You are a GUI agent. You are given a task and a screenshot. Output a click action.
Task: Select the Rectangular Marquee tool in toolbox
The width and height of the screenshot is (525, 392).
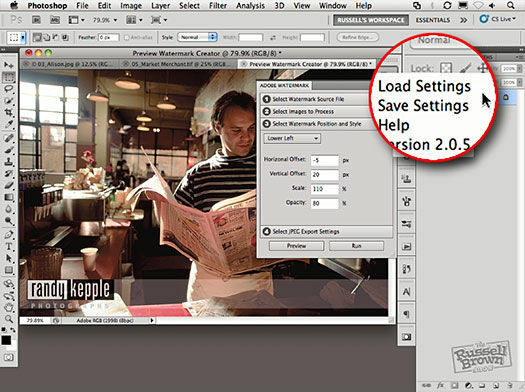[9, 77]
